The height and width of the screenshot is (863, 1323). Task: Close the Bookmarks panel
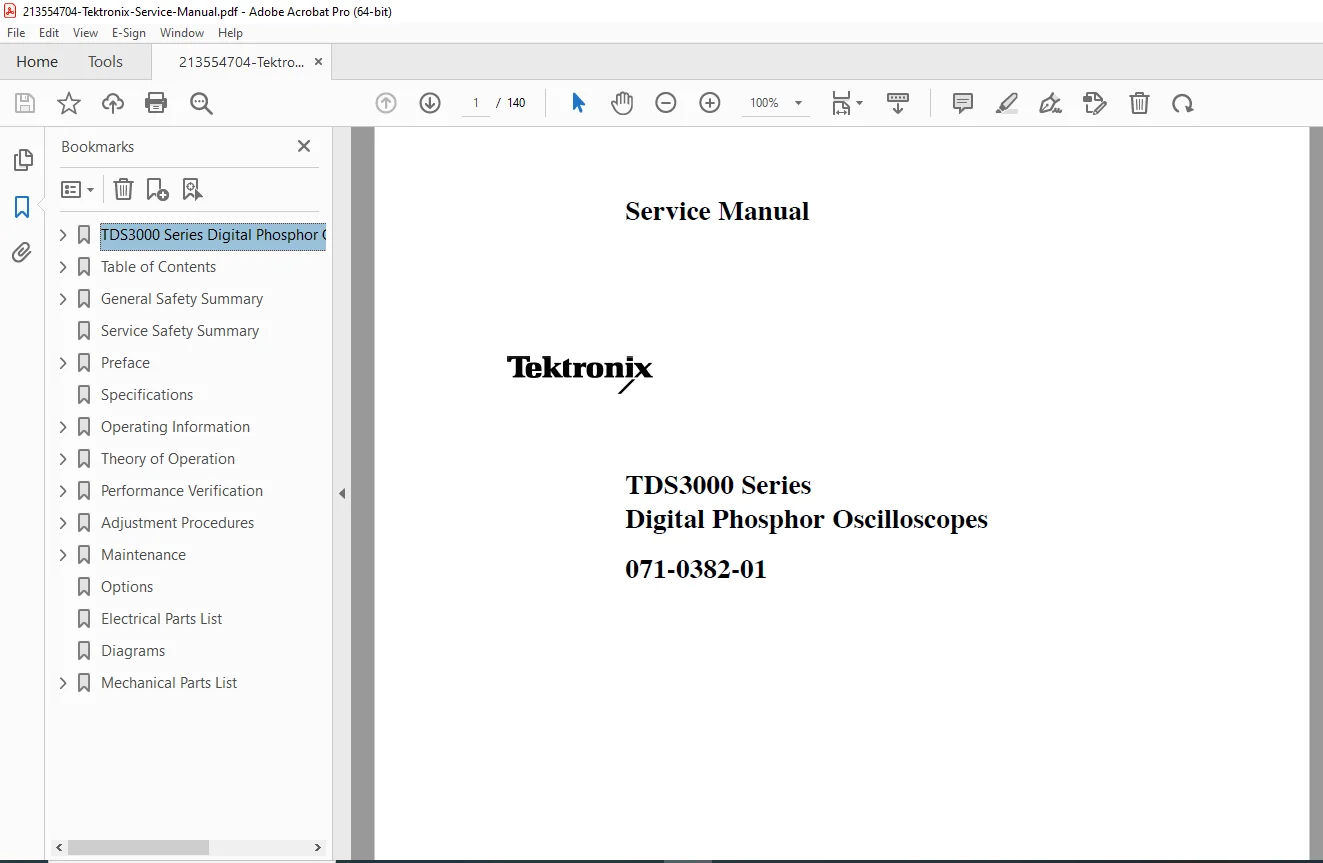[304, 146]
